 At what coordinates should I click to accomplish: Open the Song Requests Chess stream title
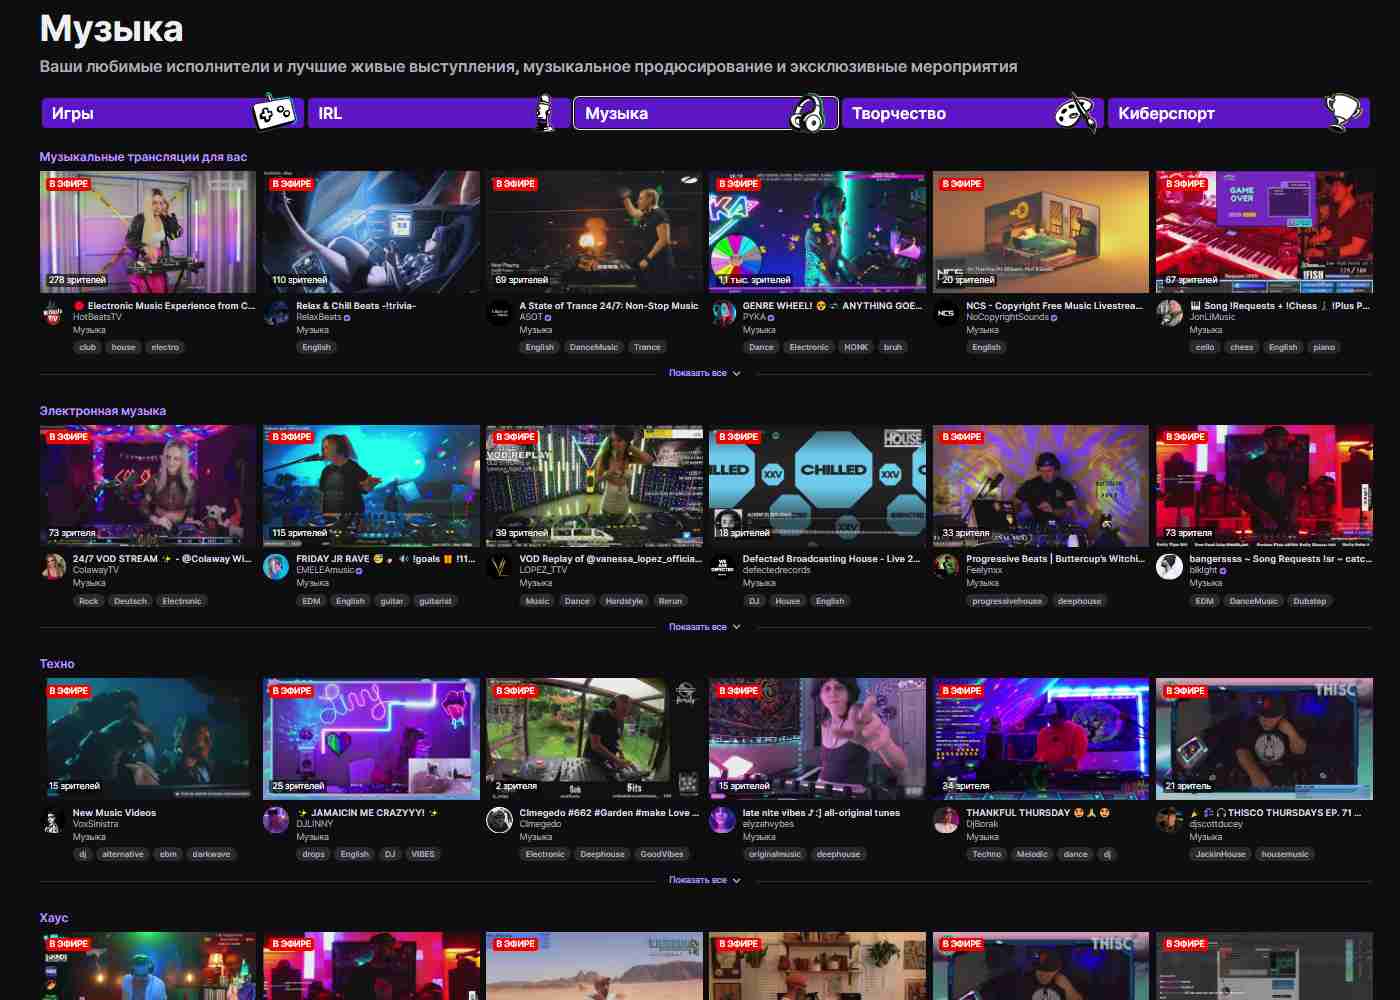pos(1279,306)
